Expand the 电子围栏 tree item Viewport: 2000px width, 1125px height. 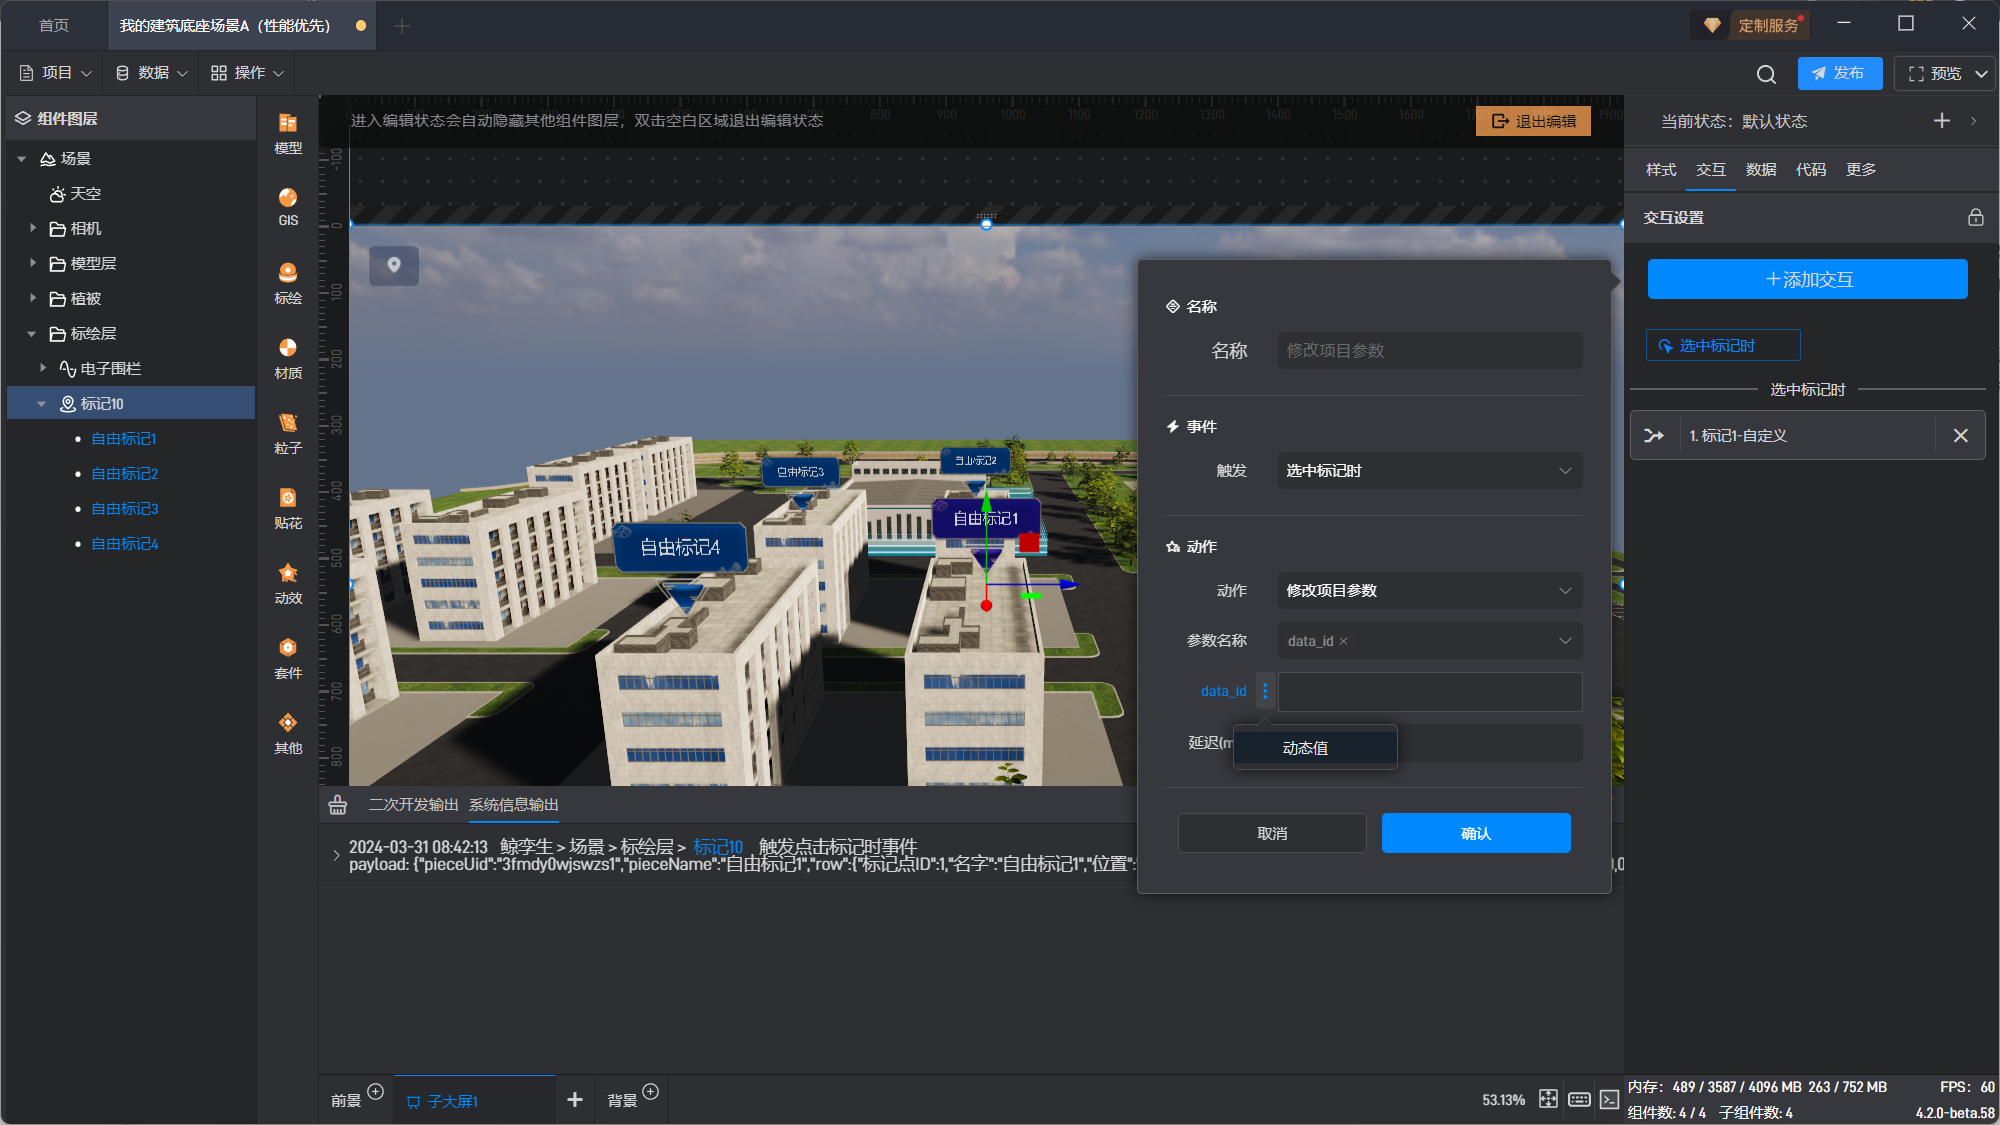pyautogui.click(x=43, y=368)
